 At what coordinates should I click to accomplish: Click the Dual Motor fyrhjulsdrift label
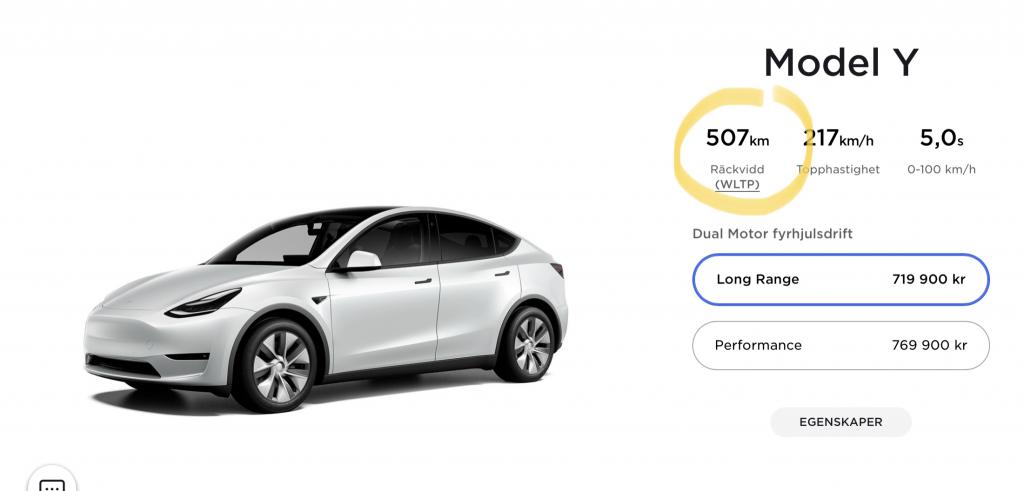(773, 234)
